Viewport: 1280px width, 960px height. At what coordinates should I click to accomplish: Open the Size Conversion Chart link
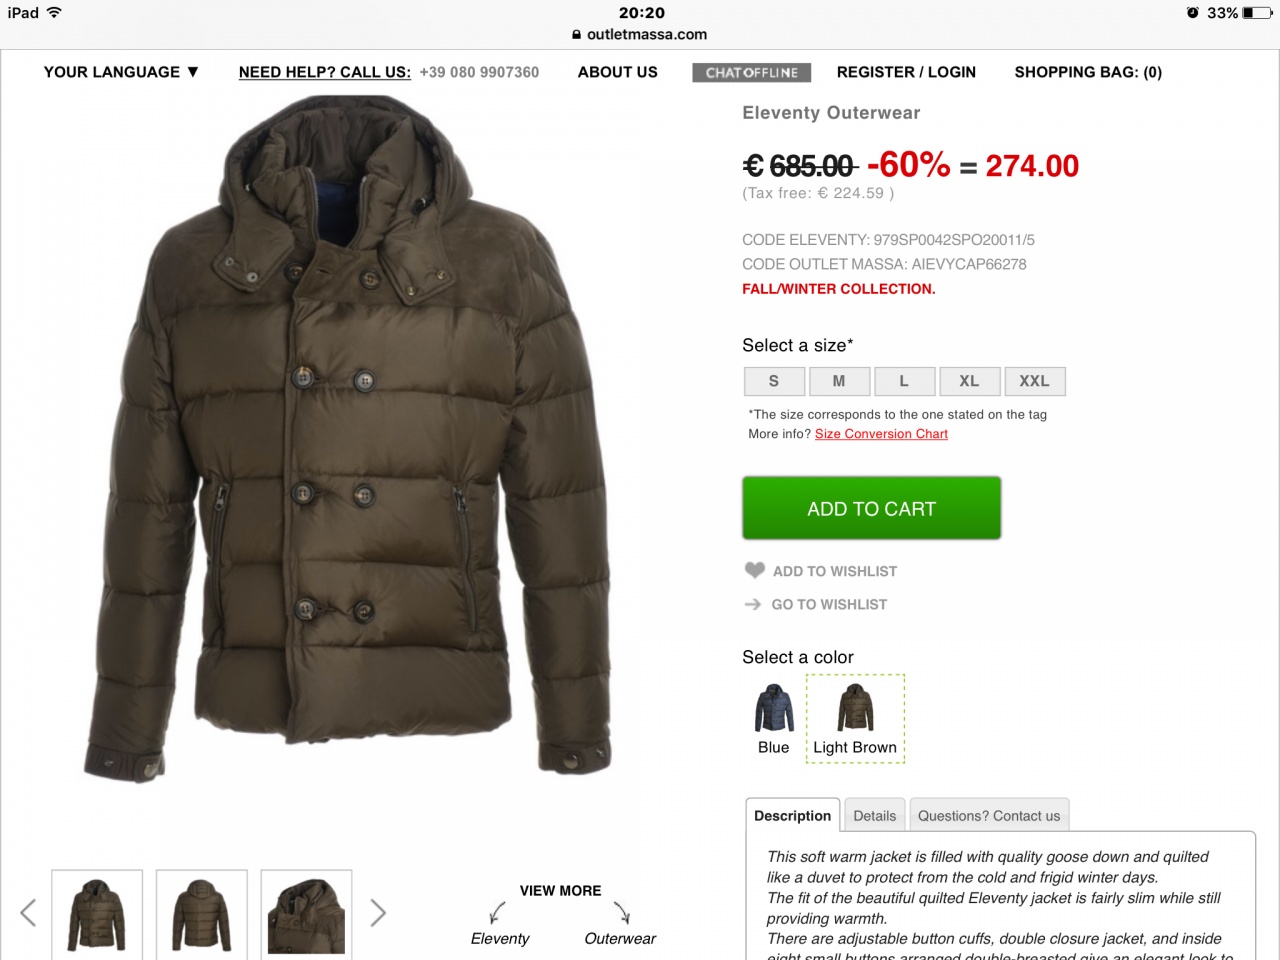pyautogui.click(x=881, y=434)
